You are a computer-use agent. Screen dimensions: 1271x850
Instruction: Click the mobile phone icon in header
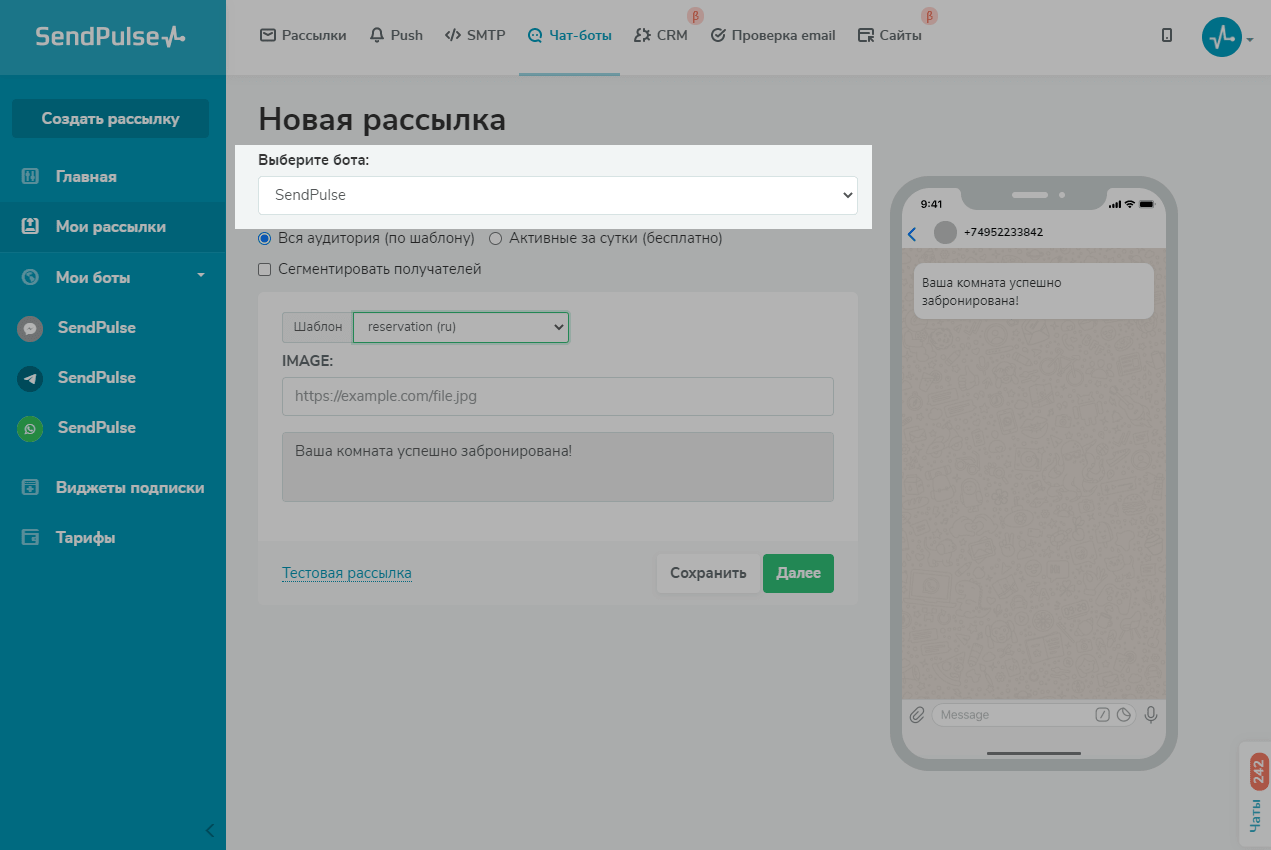(x=1166, y=35)
